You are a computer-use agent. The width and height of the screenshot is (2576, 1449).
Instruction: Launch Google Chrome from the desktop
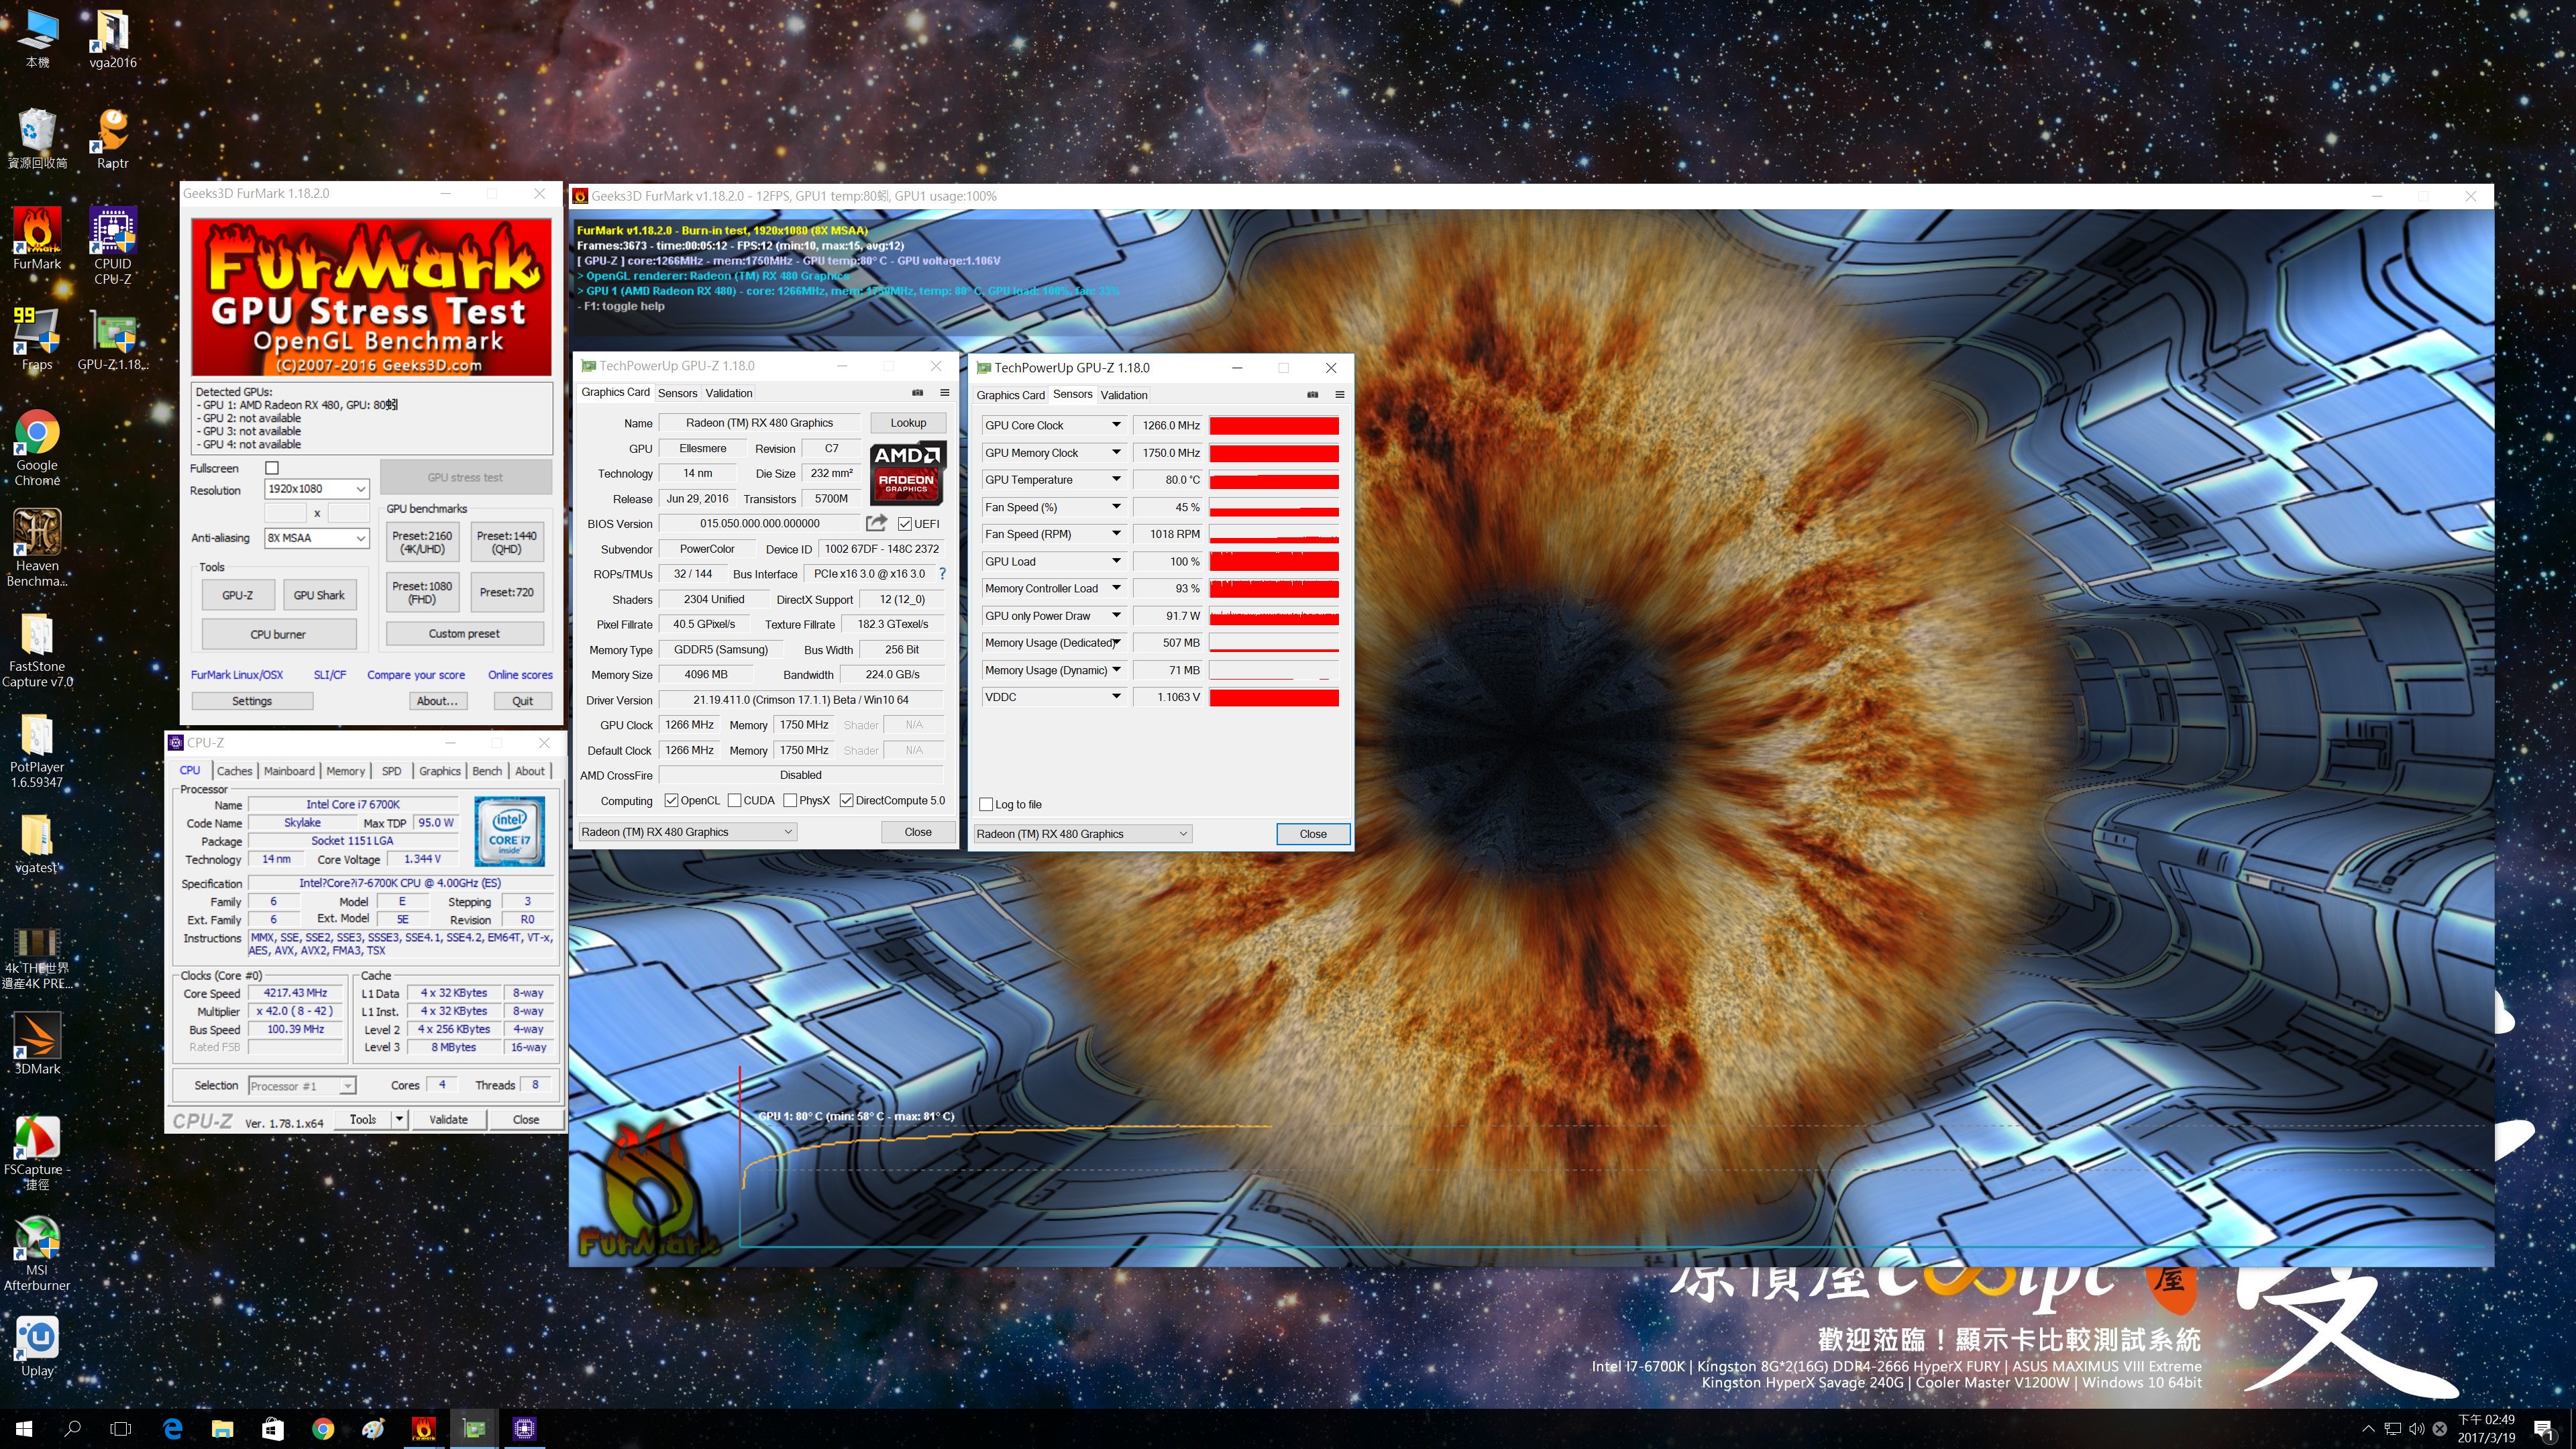[37, 447]
